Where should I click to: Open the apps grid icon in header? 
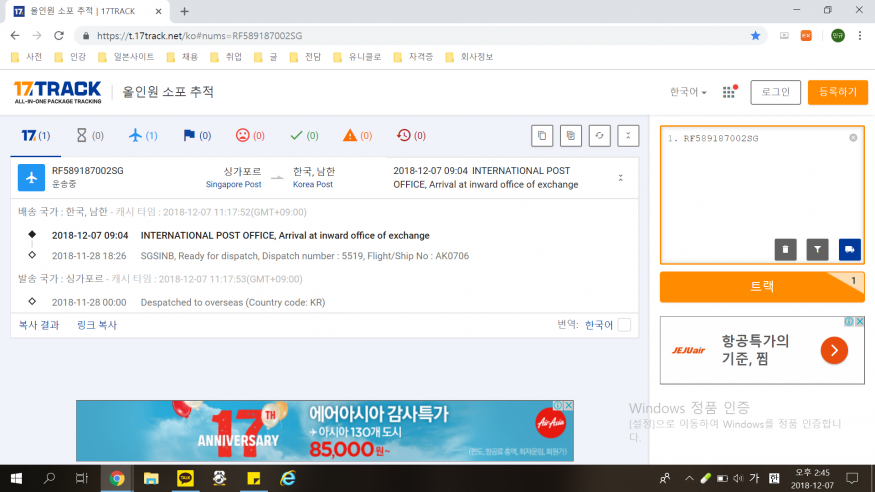(729, 92)
